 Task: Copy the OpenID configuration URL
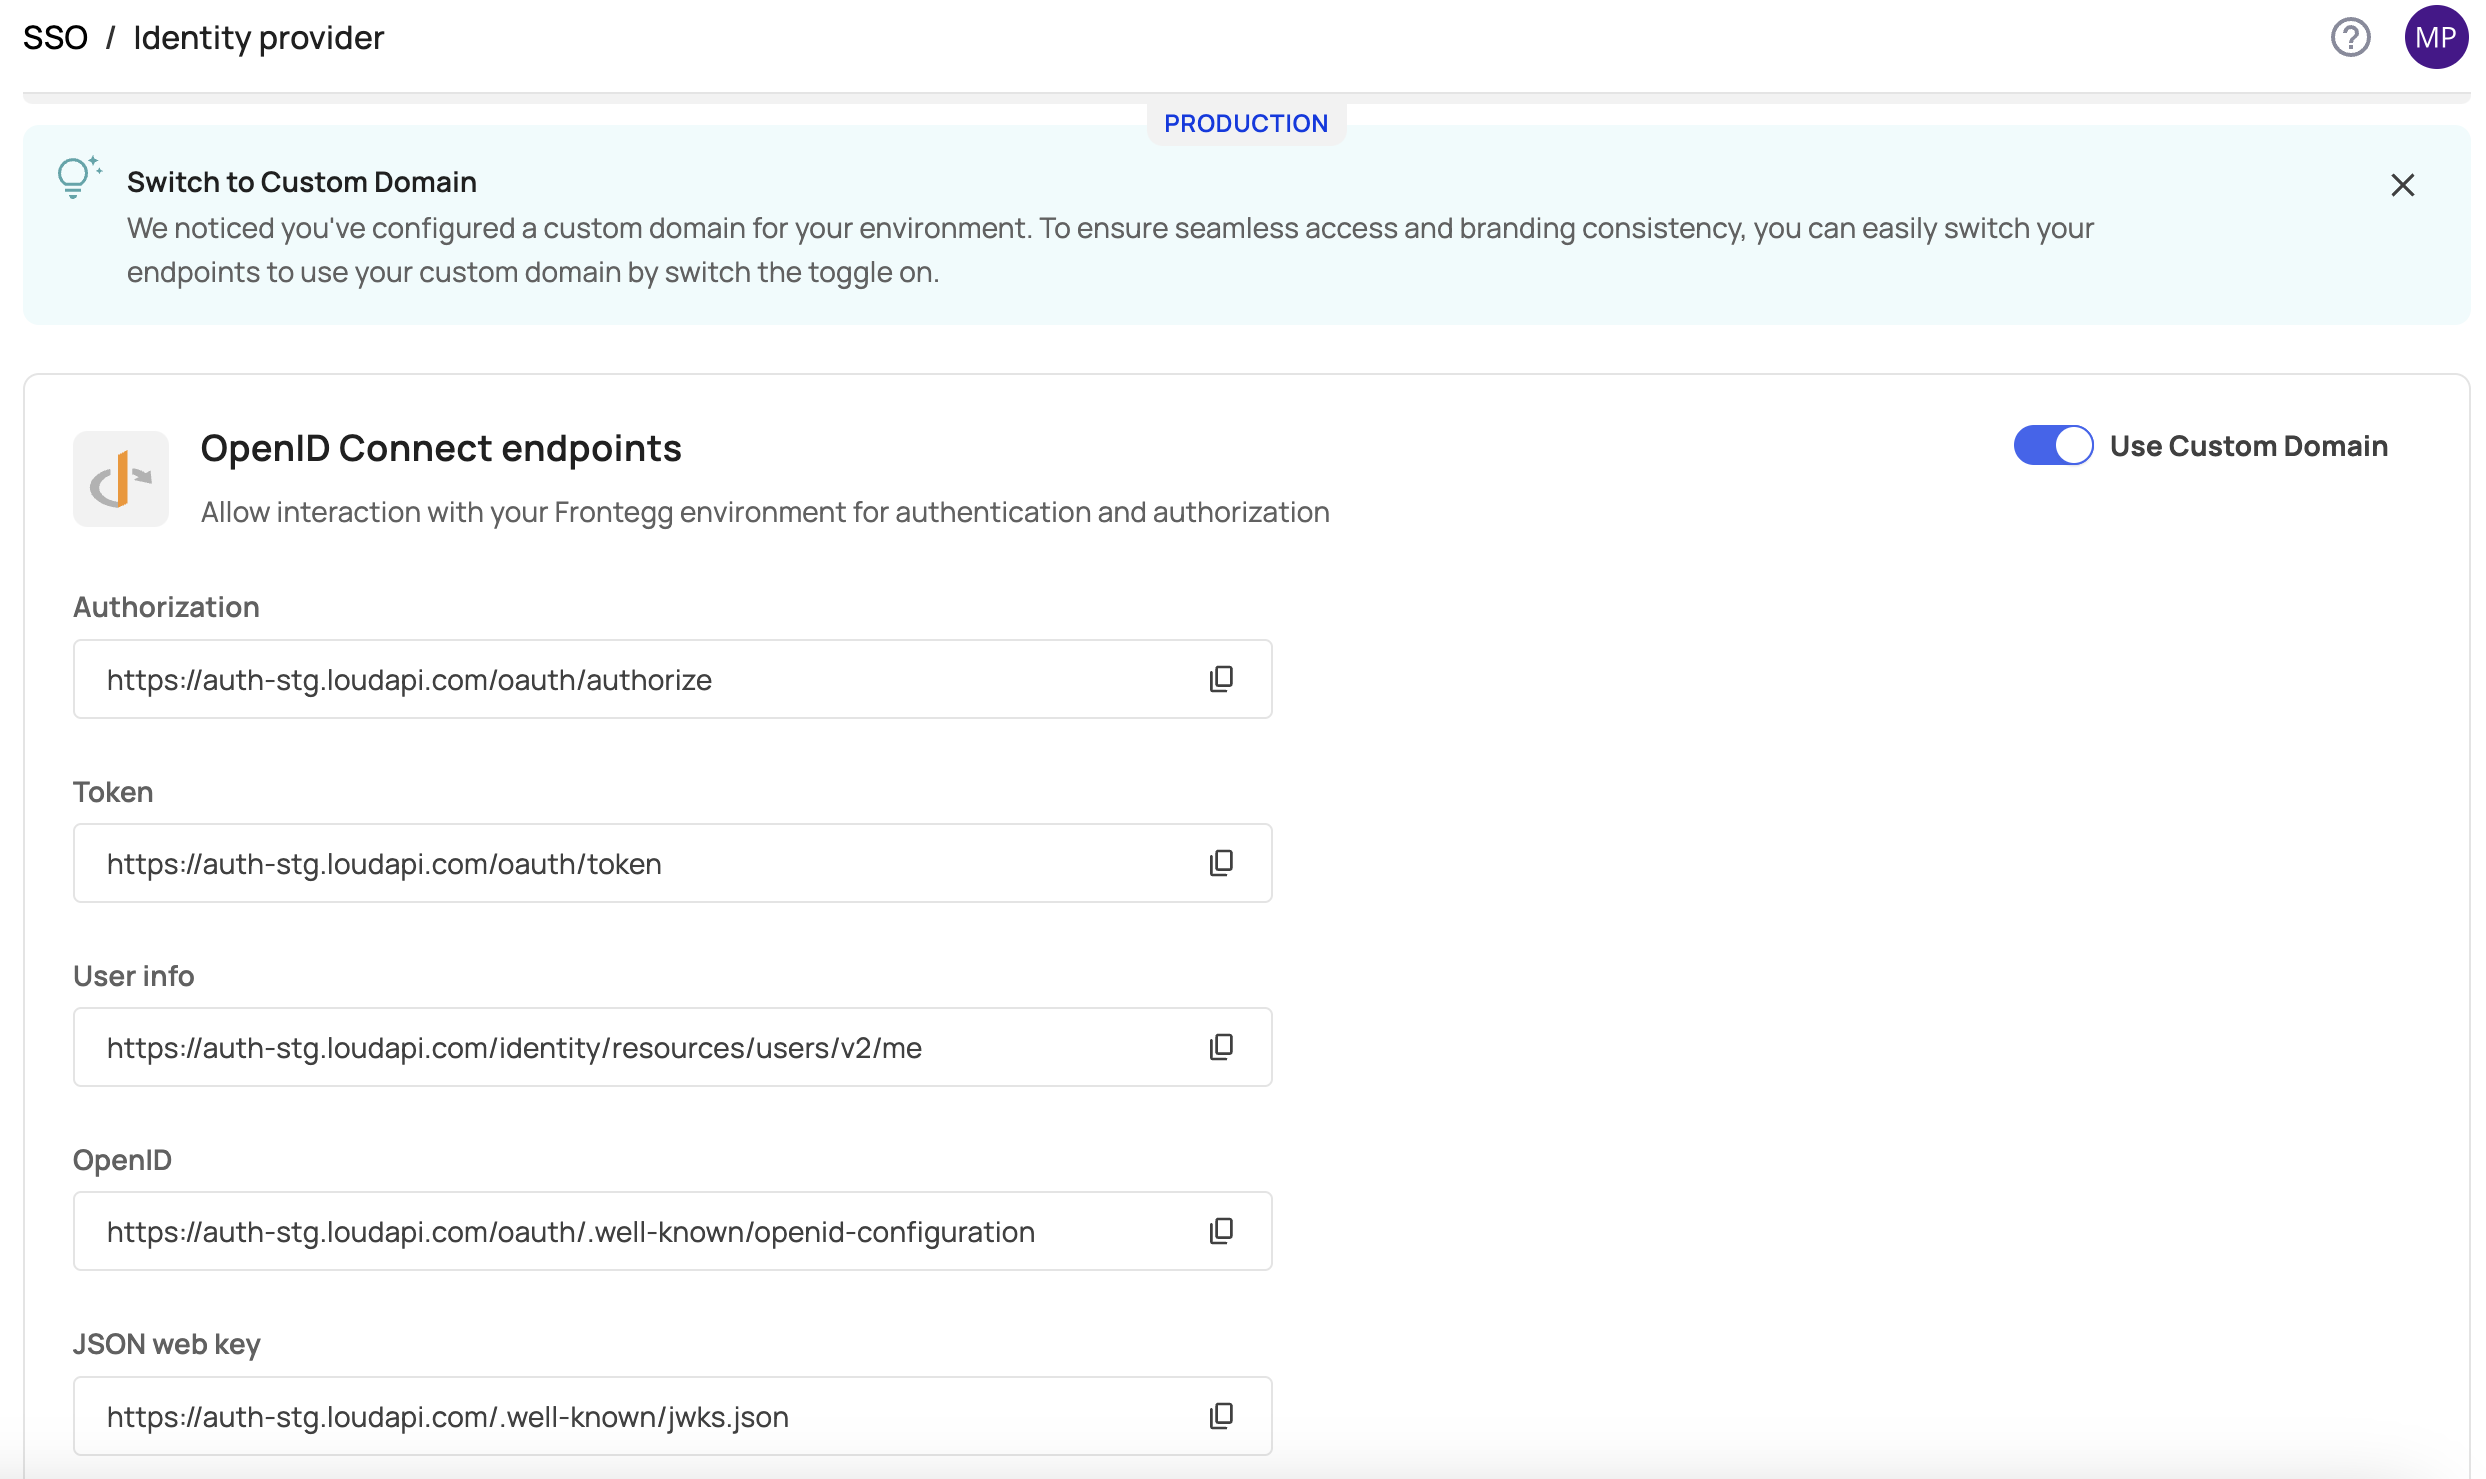click(1221, 1231)
